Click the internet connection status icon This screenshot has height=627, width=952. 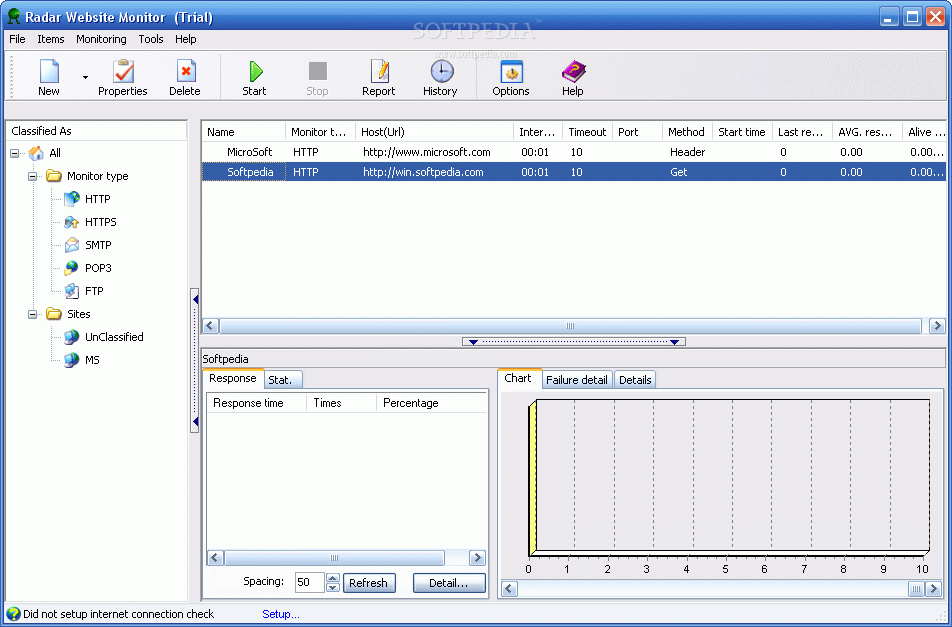pos(13,614)
